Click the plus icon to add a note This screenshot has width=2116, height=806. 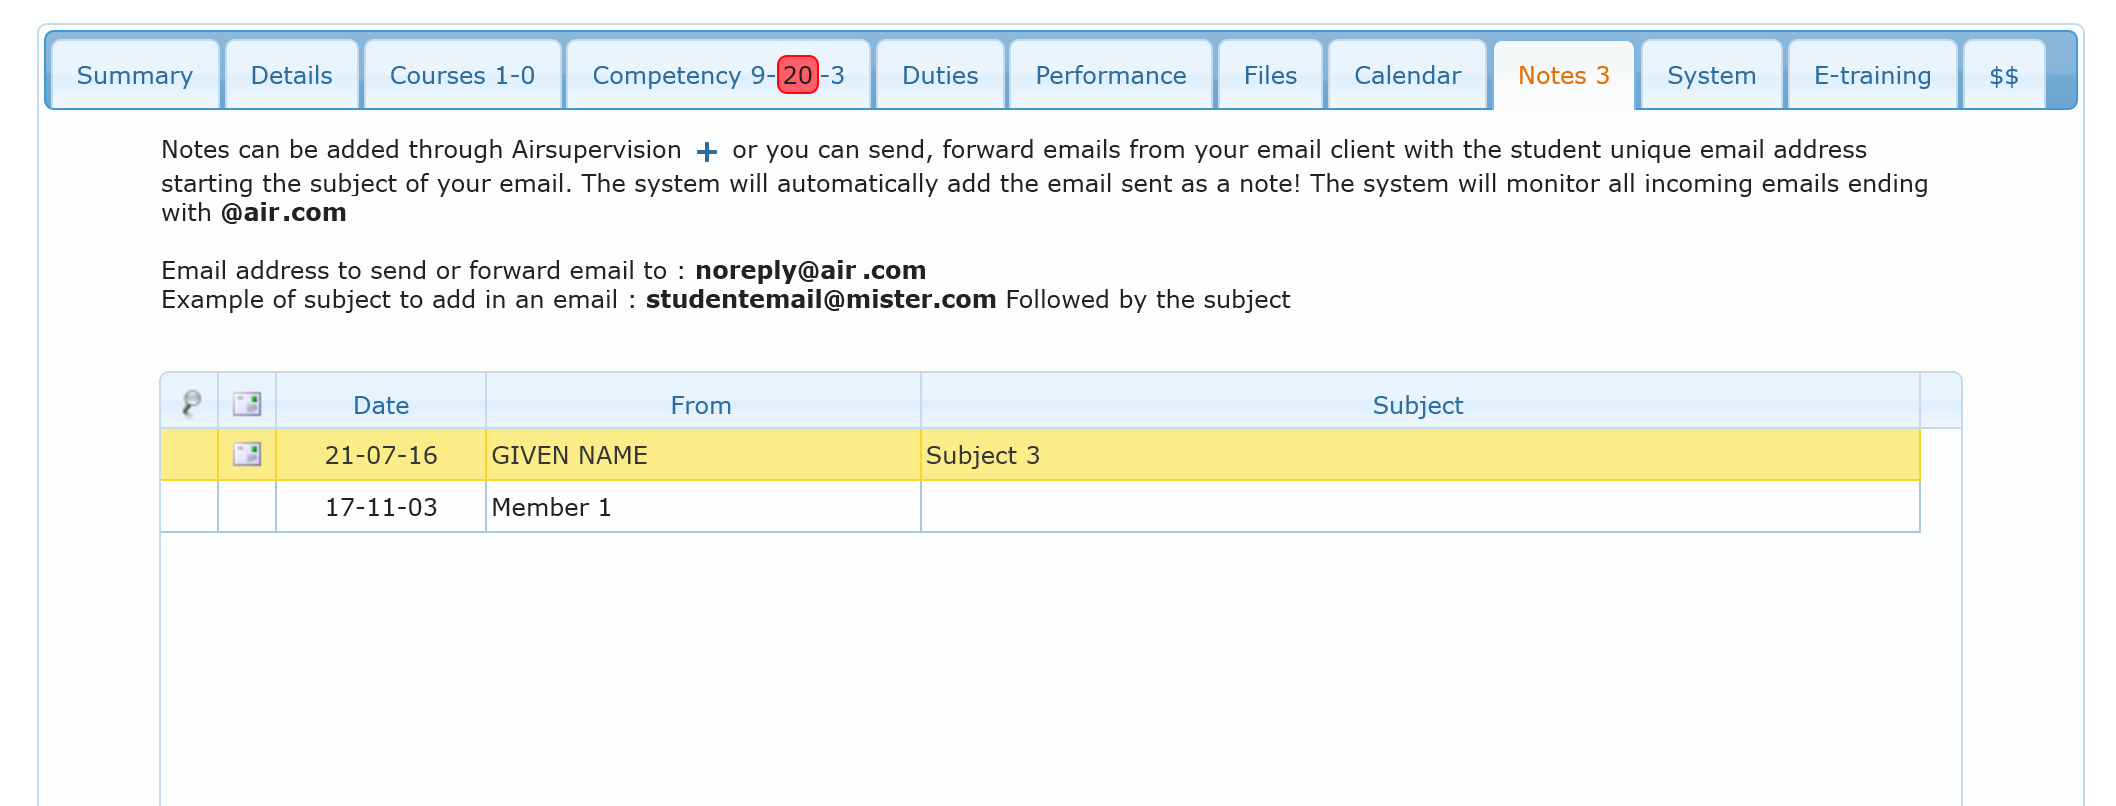[706, 152]
